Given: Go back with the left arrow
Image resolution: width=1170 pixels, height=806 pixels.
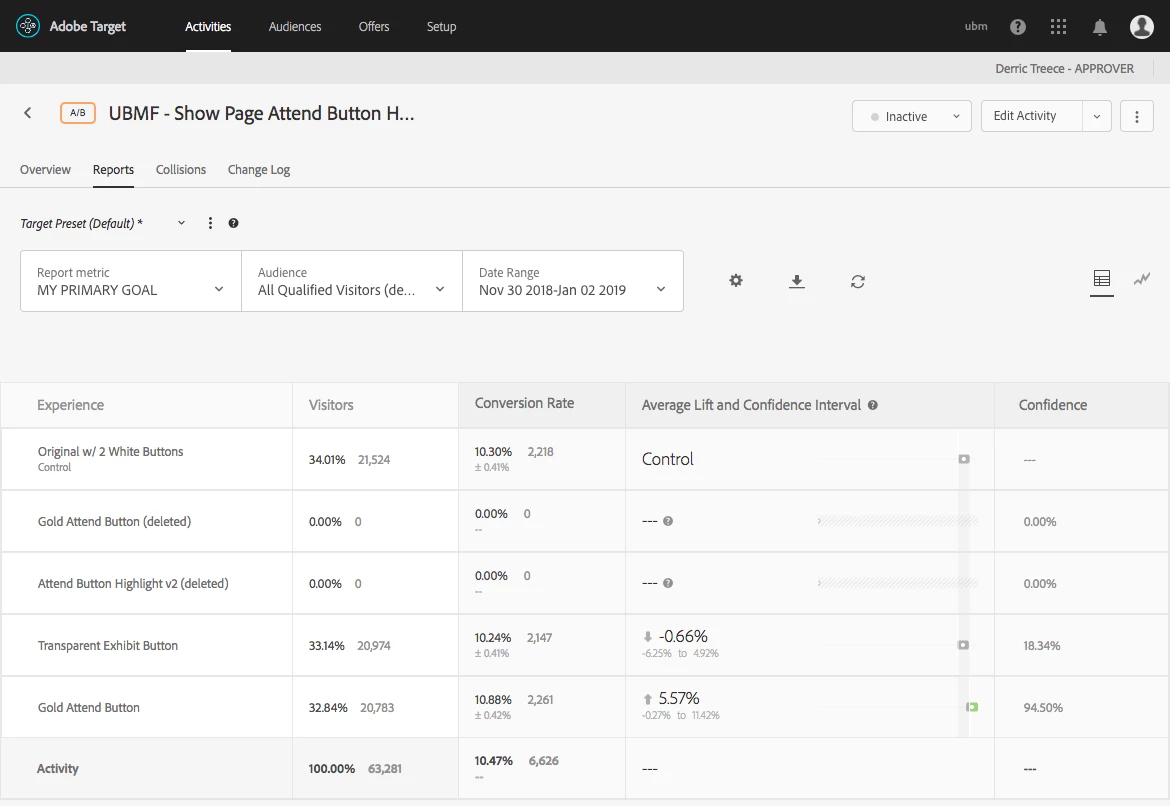Looking at the screenshot, I should (x=28, y=113).
